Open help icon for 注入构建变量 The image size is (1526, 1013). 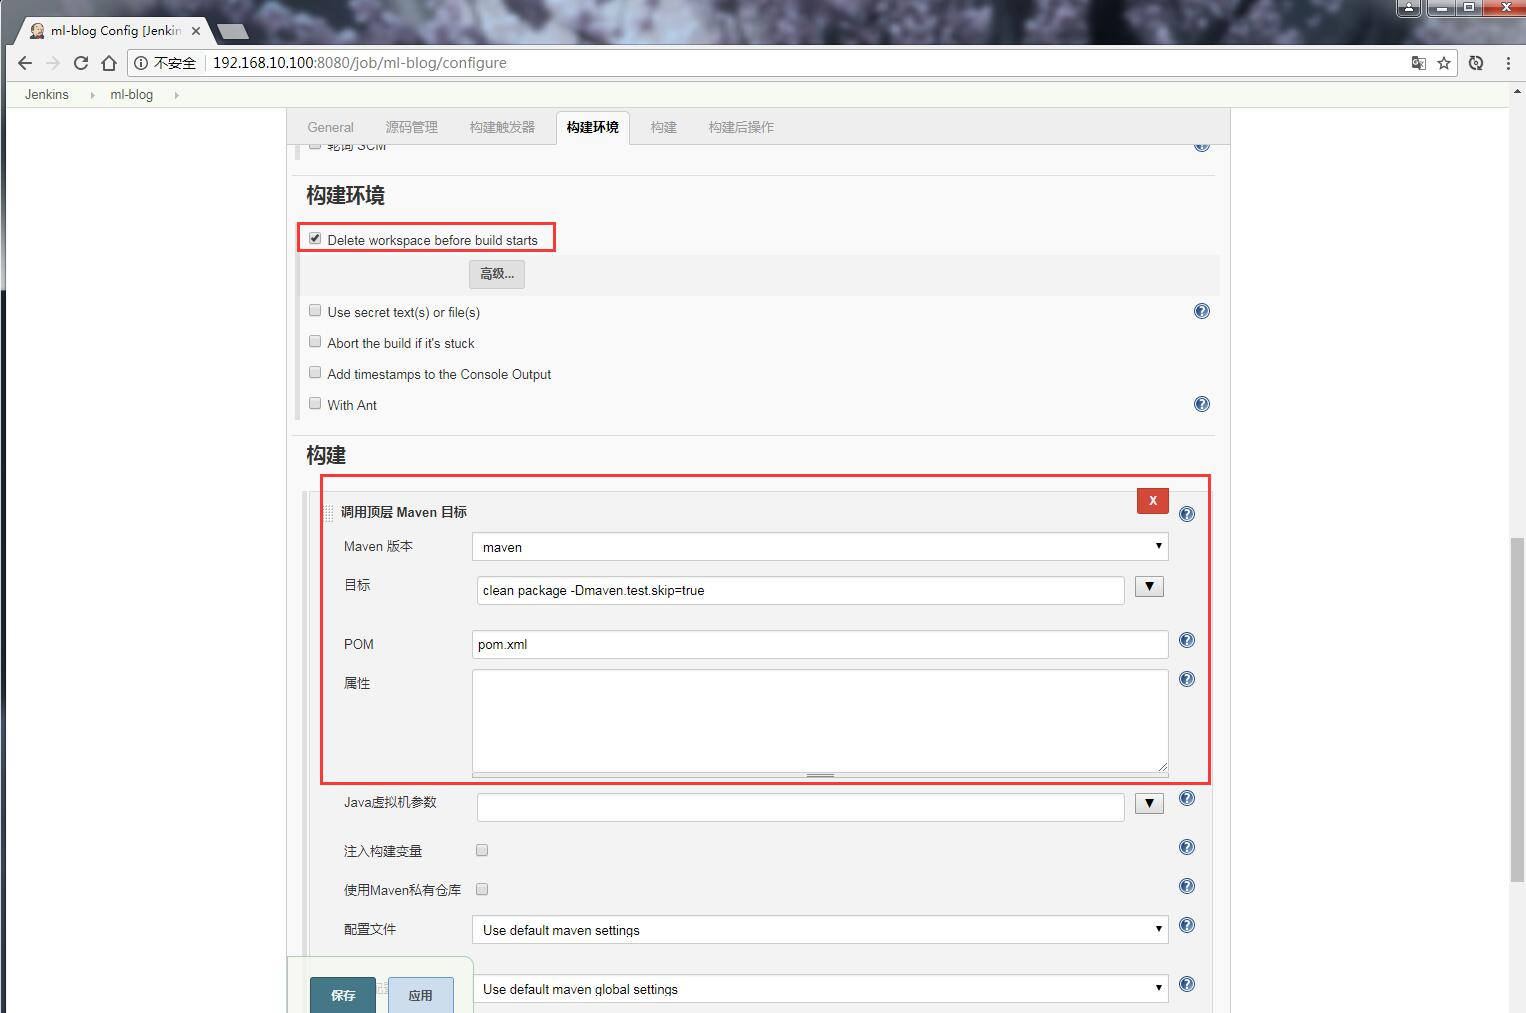click(1187, 847)
